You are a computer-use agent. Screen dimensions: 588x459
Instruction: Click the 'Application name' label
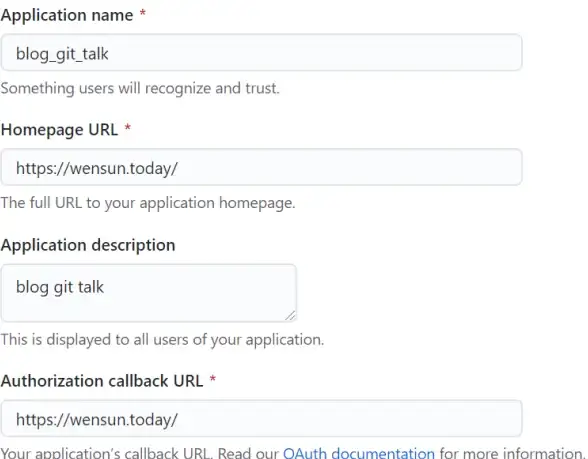67,15
